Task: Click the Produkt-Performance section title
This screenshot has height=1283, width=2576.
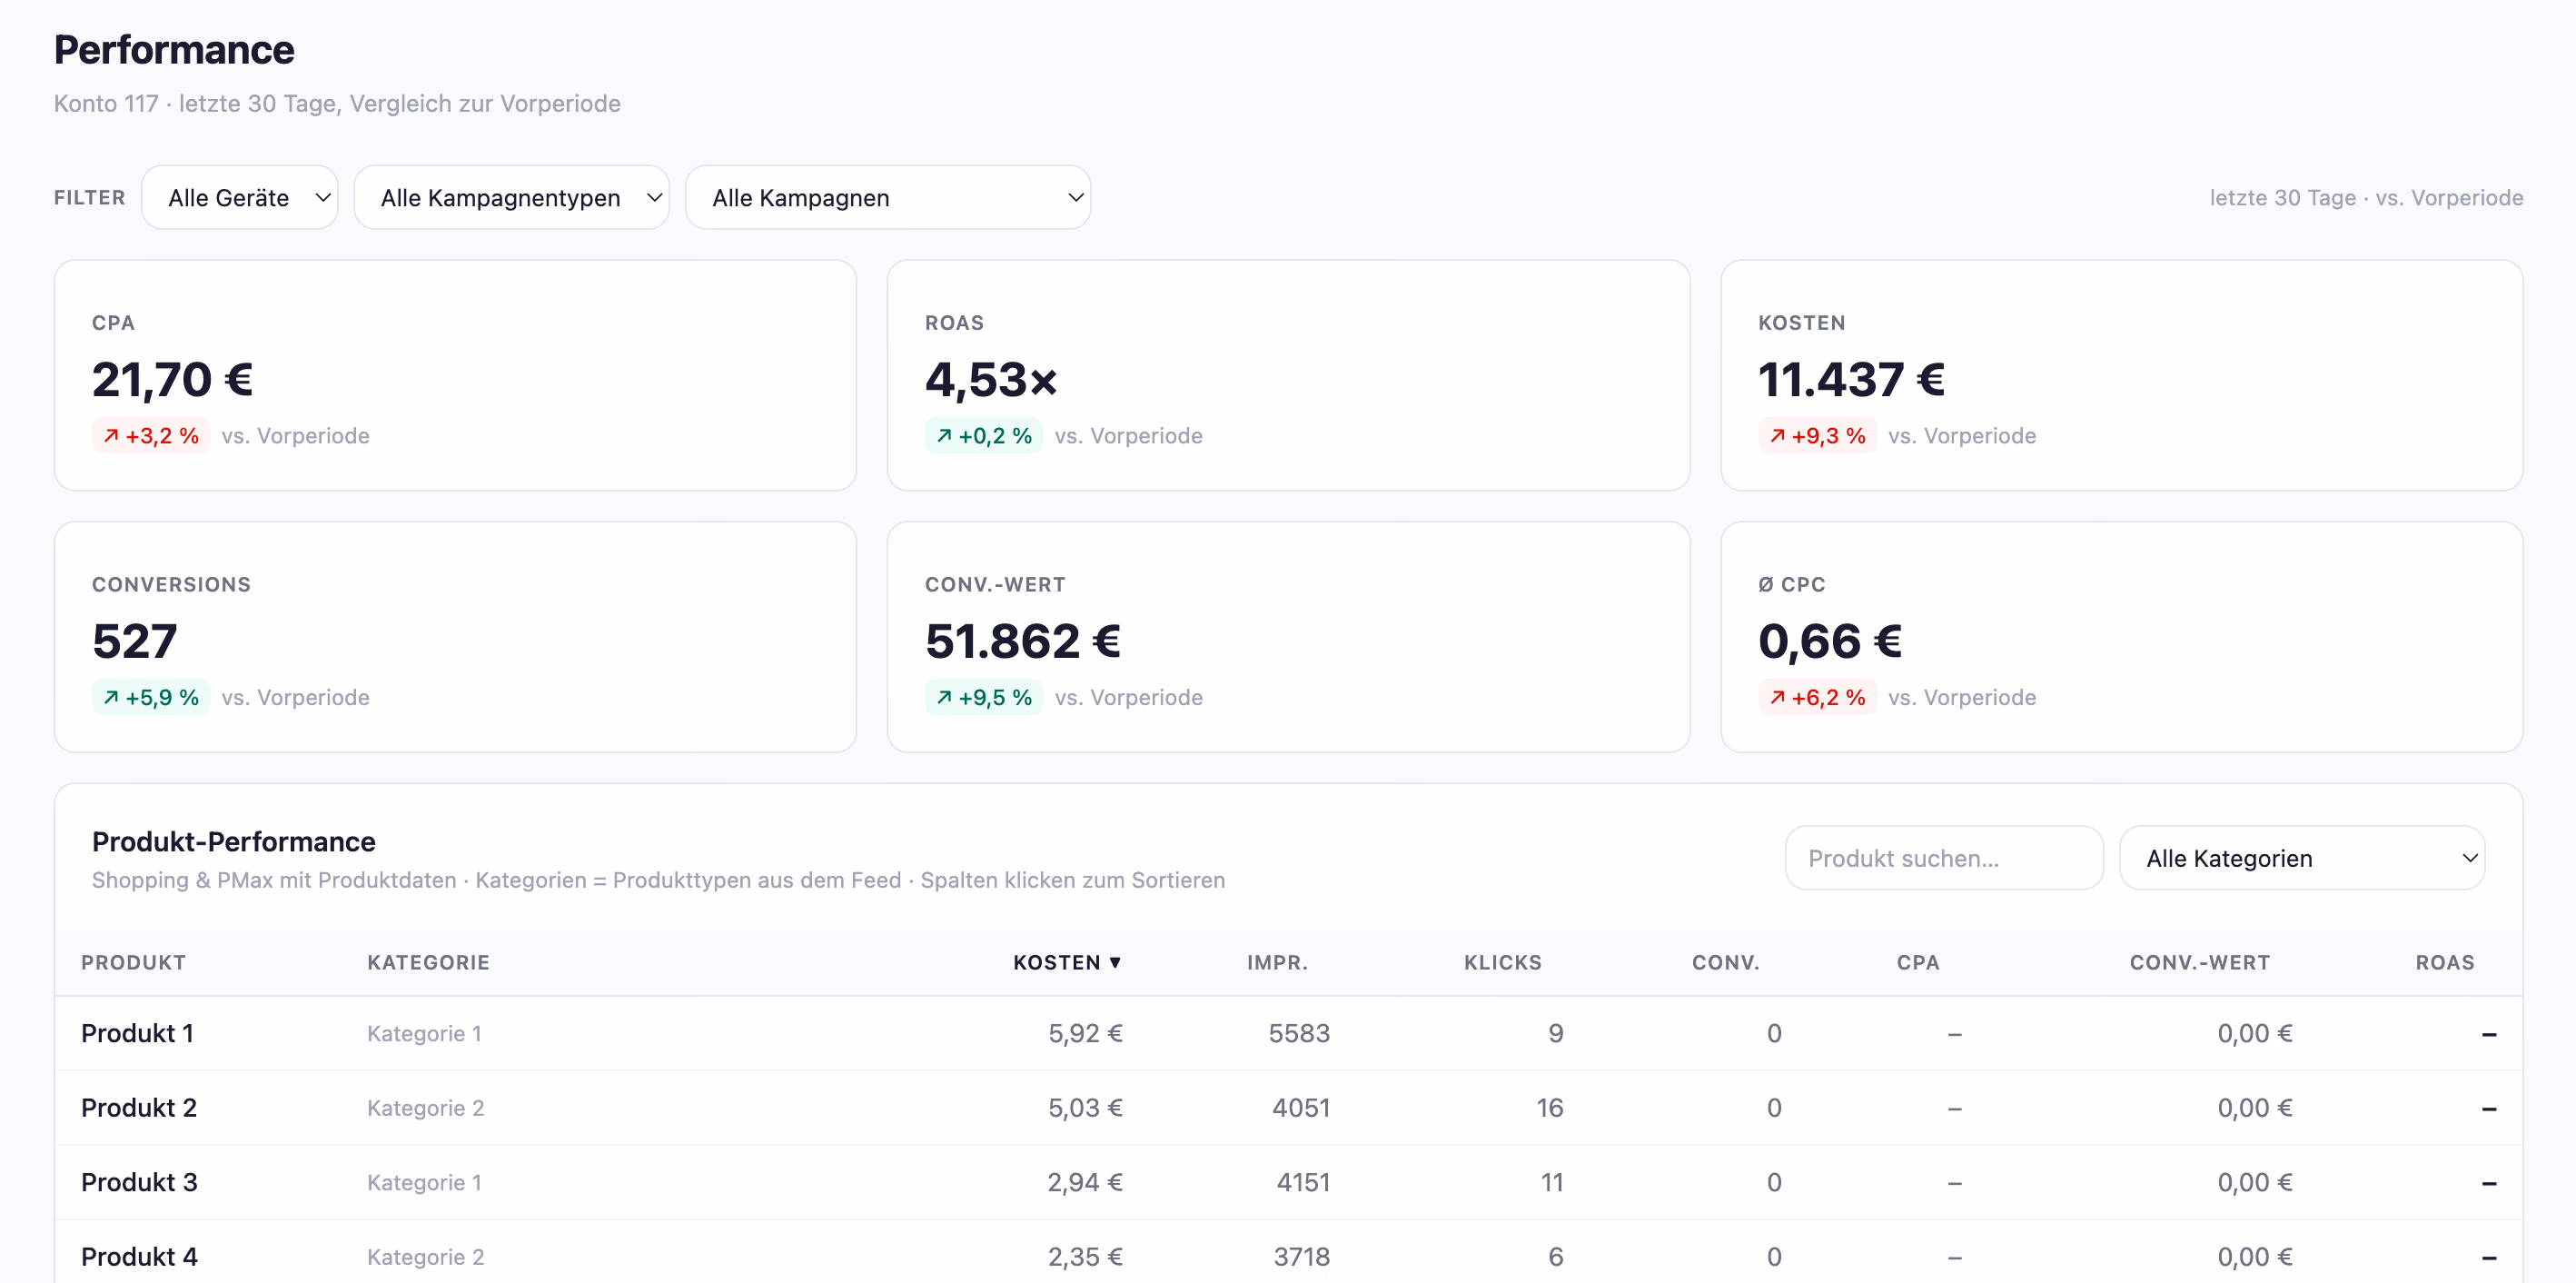Action: click(x=233, y=841)
